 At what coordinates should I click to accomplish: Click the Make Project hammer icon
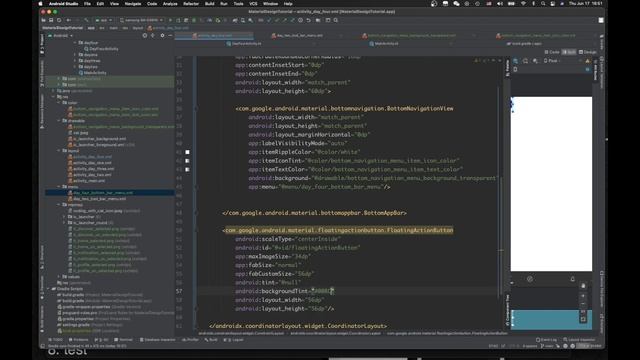[x=87, y=20]
